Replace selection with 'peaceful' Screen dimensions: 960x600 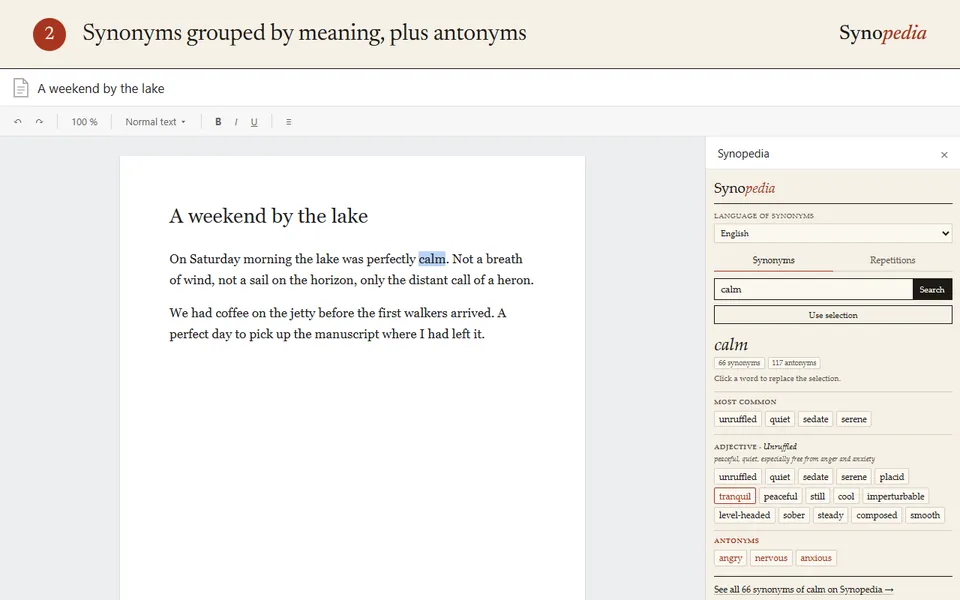click(x=781, y=497)
